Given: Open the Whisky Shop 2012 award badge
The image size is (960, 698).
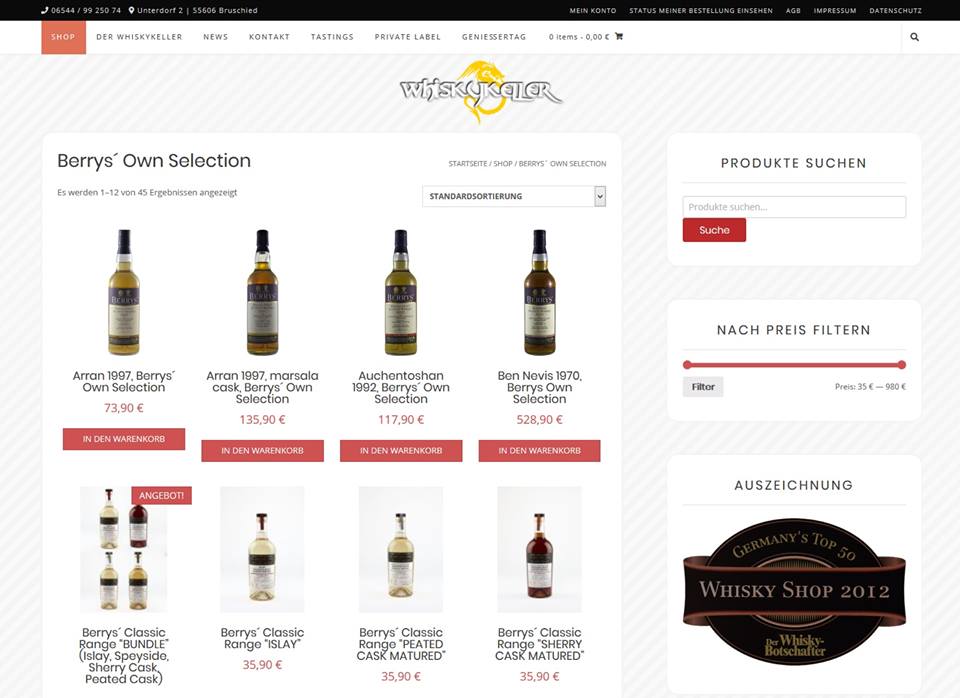Looking at the screenshot, I should coord(794,591).
